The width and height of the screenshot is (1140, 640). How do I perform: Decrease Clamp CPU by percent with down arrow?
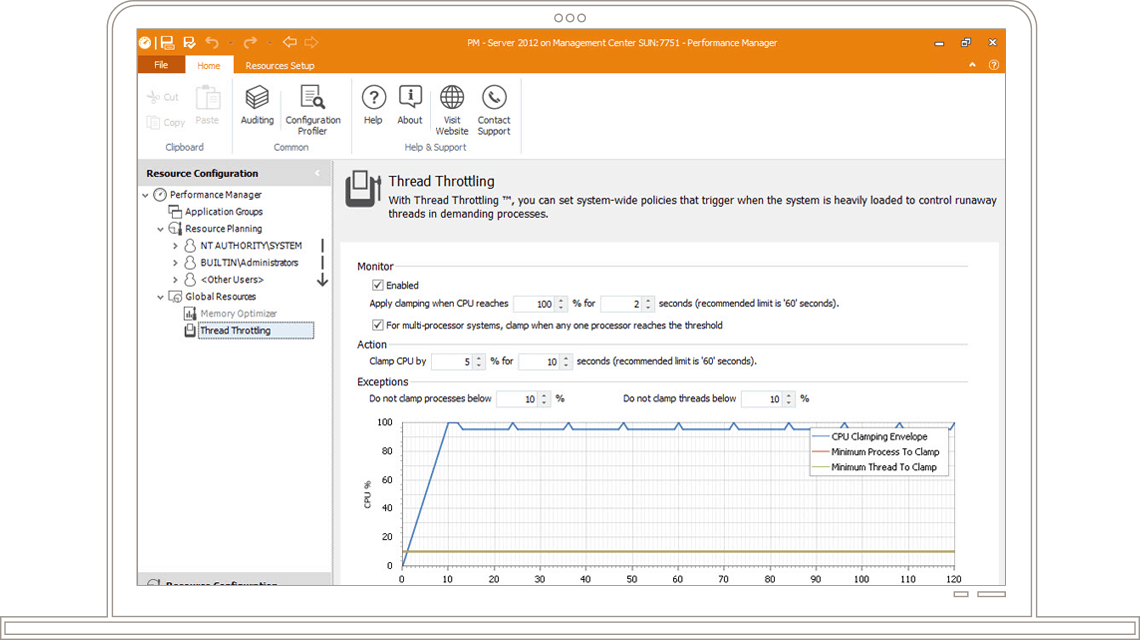pos(478,365)
